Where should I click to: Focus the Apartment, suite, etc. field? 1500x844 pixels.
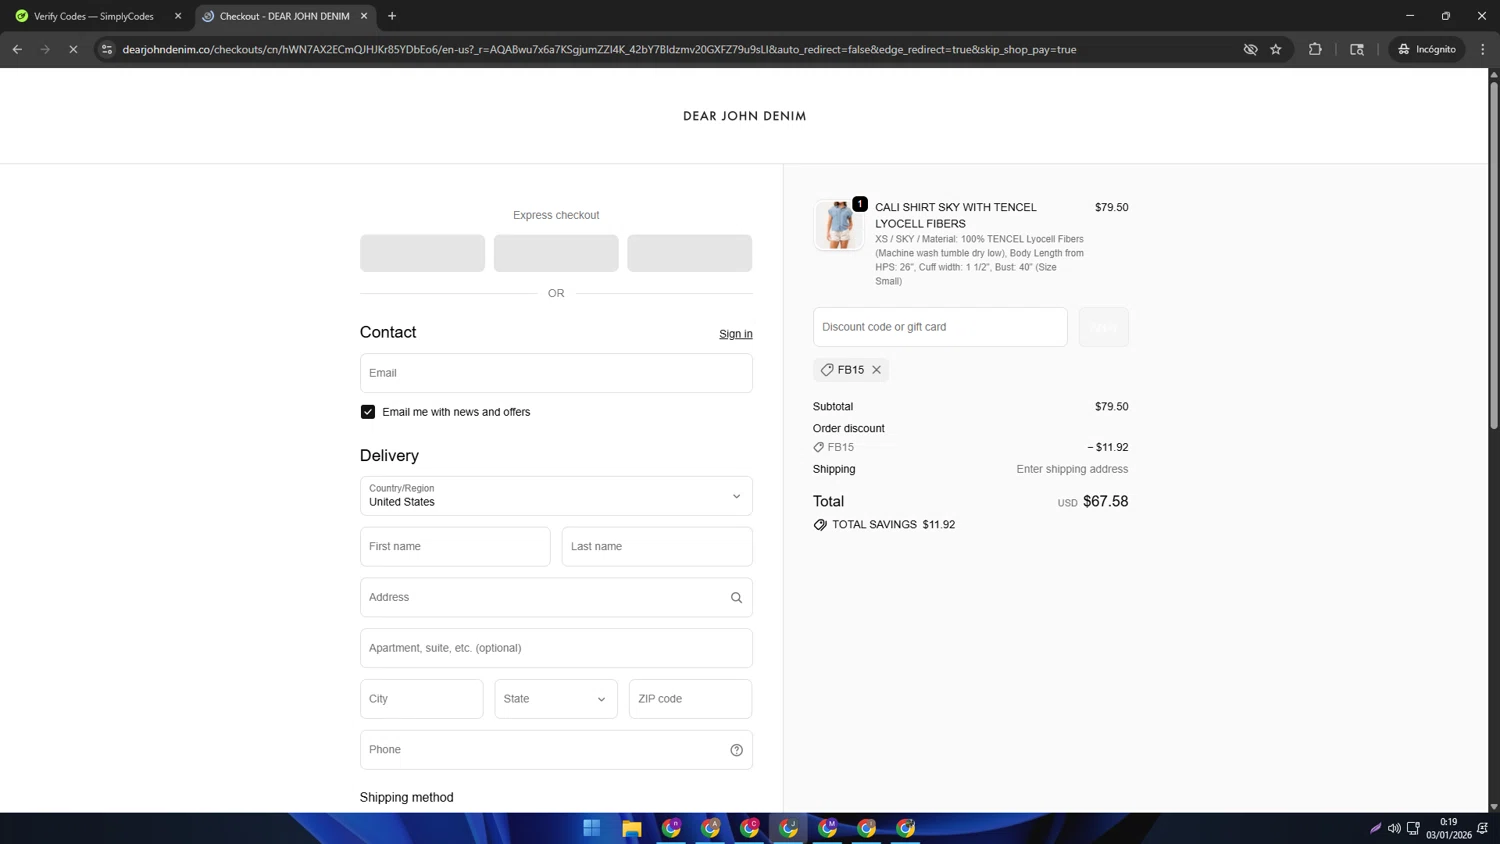click(x=556, y=648)
